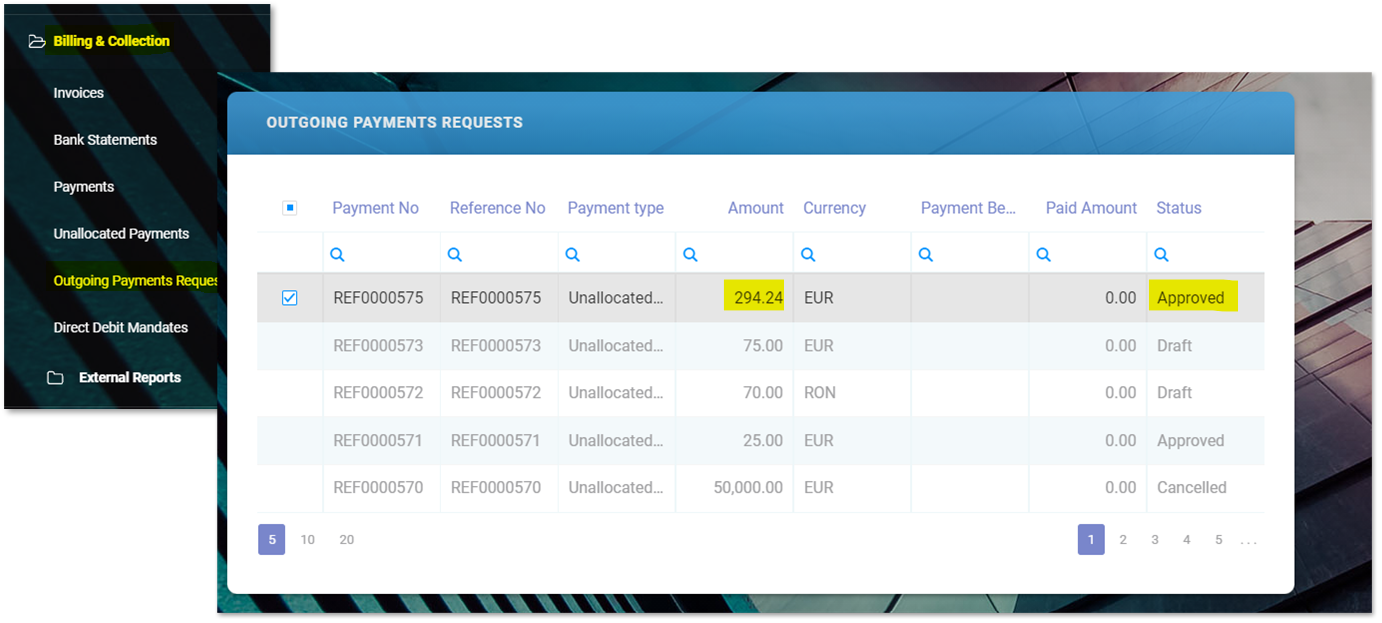Click the search icon under Payment No column

pyautogui.click(x=337, y=255)
